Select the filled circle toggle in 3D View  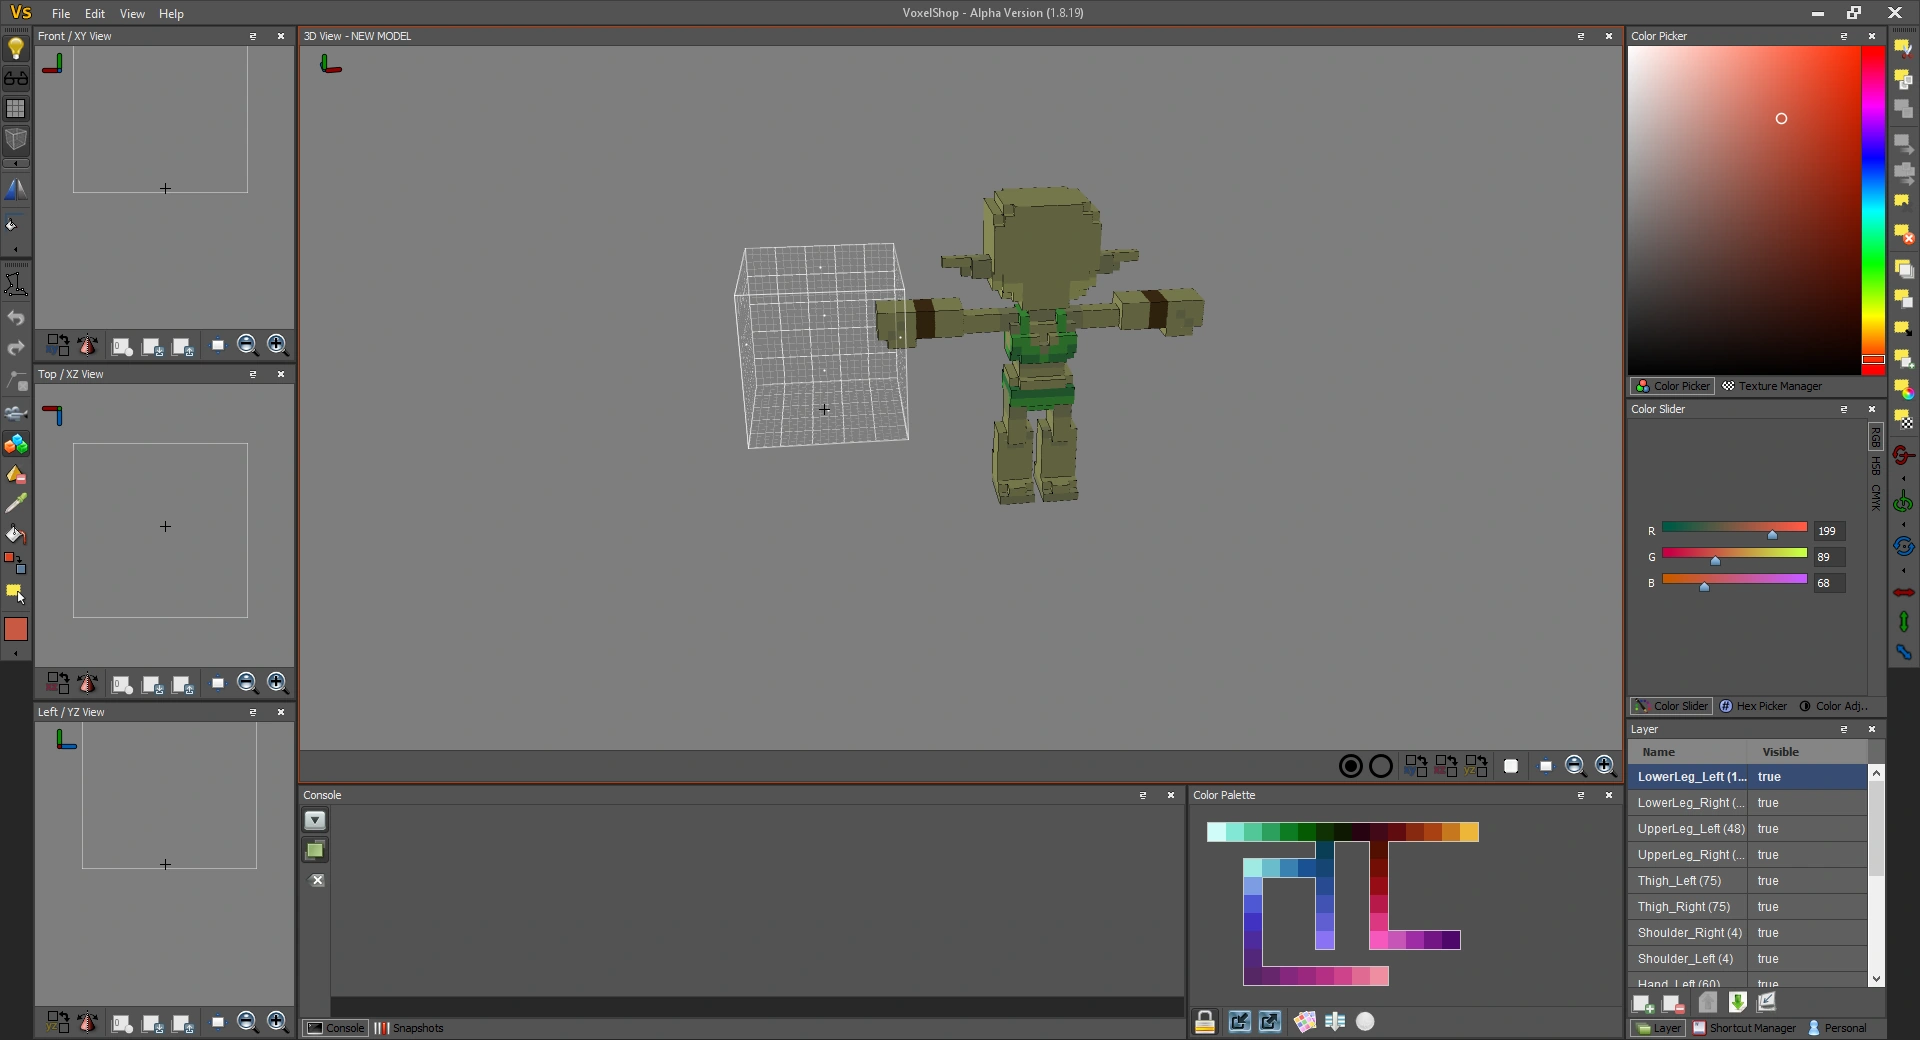click(1350, 766)
